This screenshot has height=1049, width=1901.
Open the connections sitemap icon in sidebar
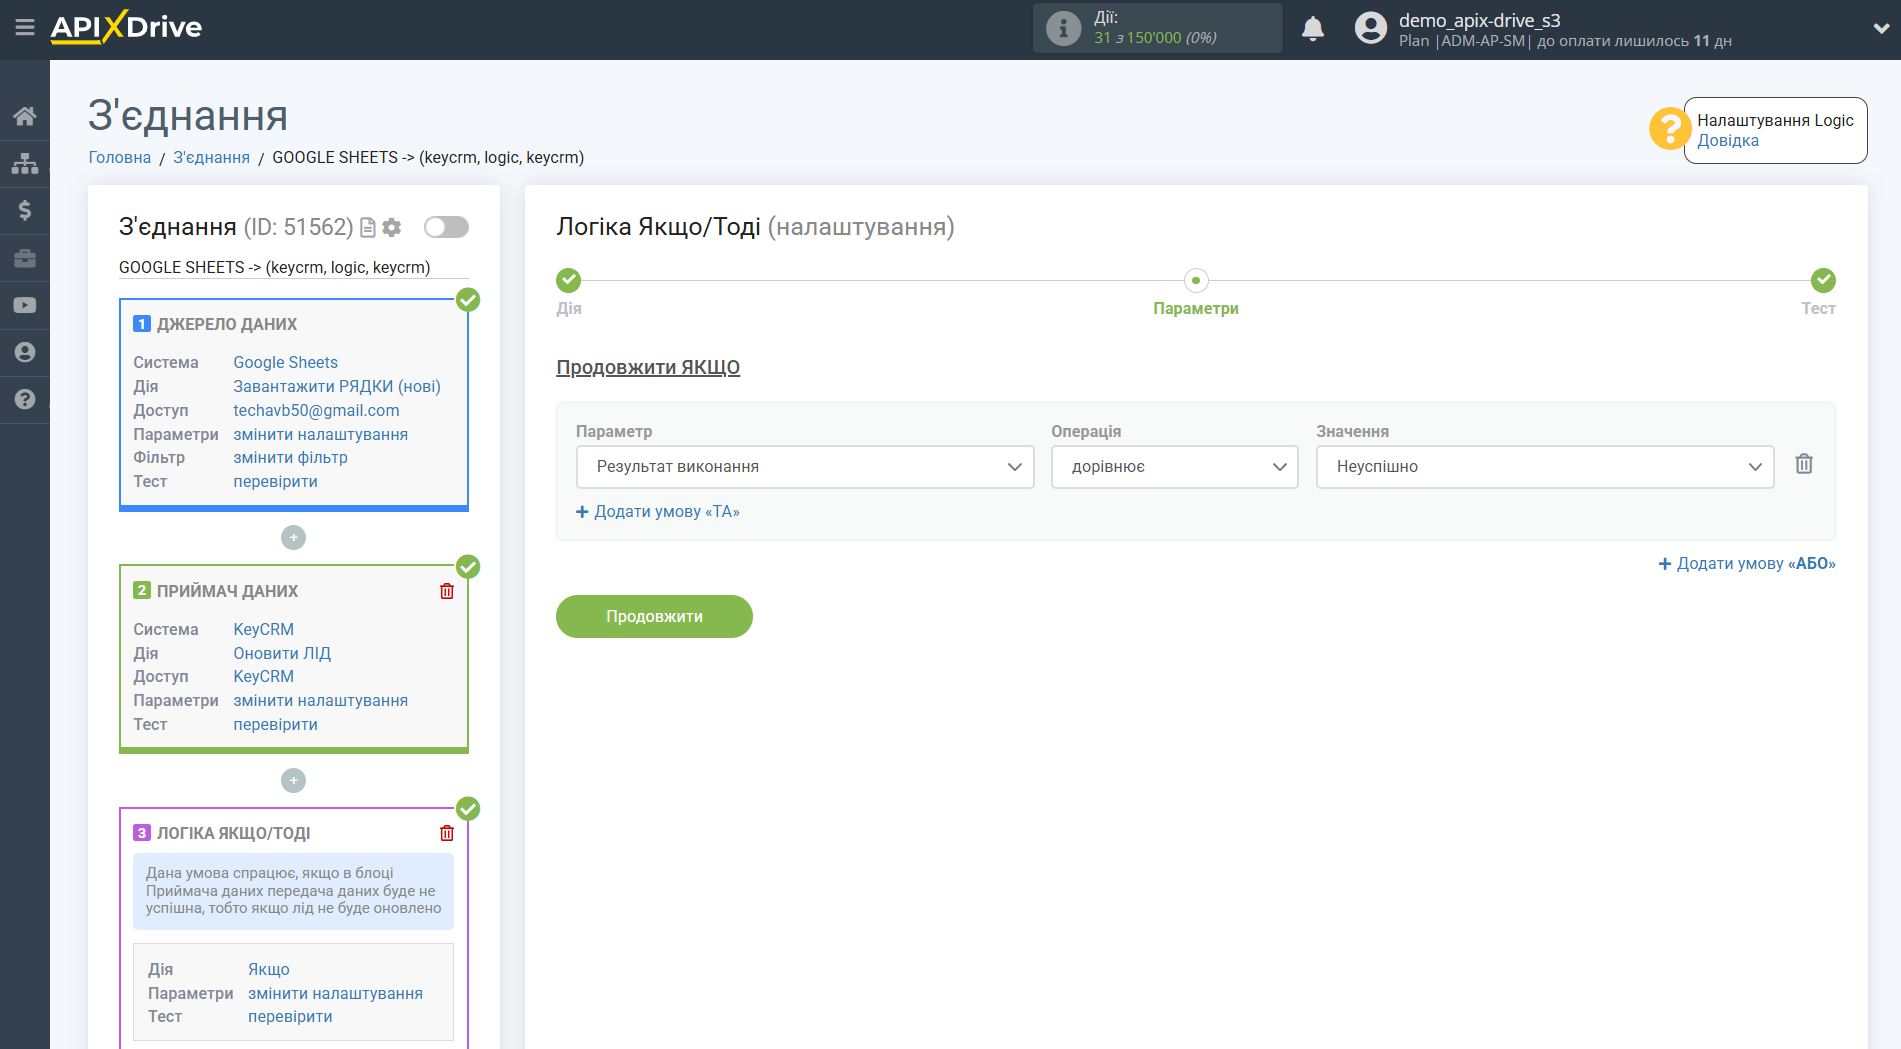[x=25, y=163]
